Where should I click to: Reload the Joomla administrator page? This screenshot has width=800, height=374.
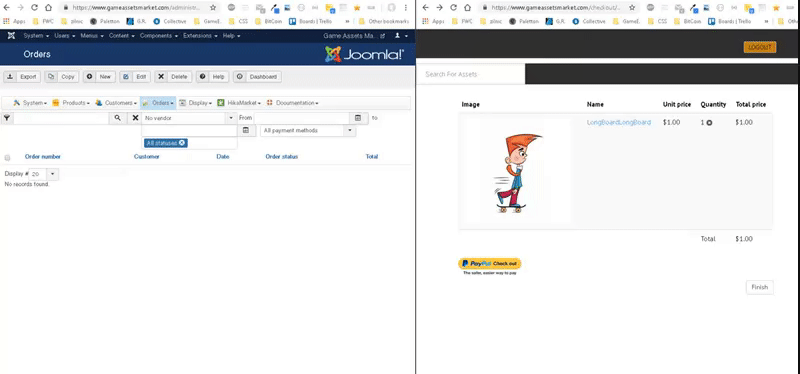[x=34, y=8]
